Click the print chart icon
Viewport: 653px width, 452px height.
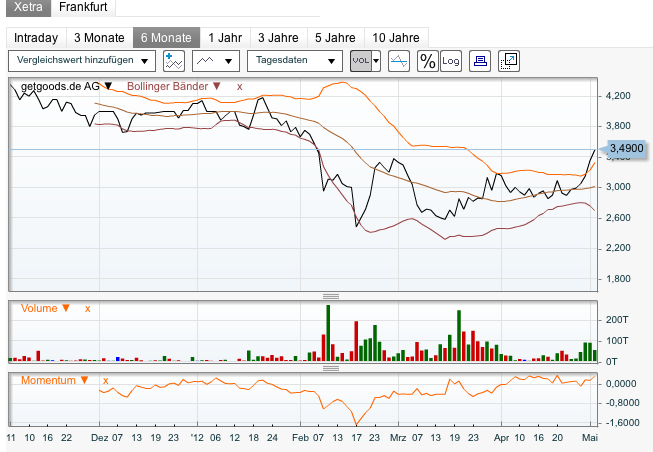tap(480, 61)
